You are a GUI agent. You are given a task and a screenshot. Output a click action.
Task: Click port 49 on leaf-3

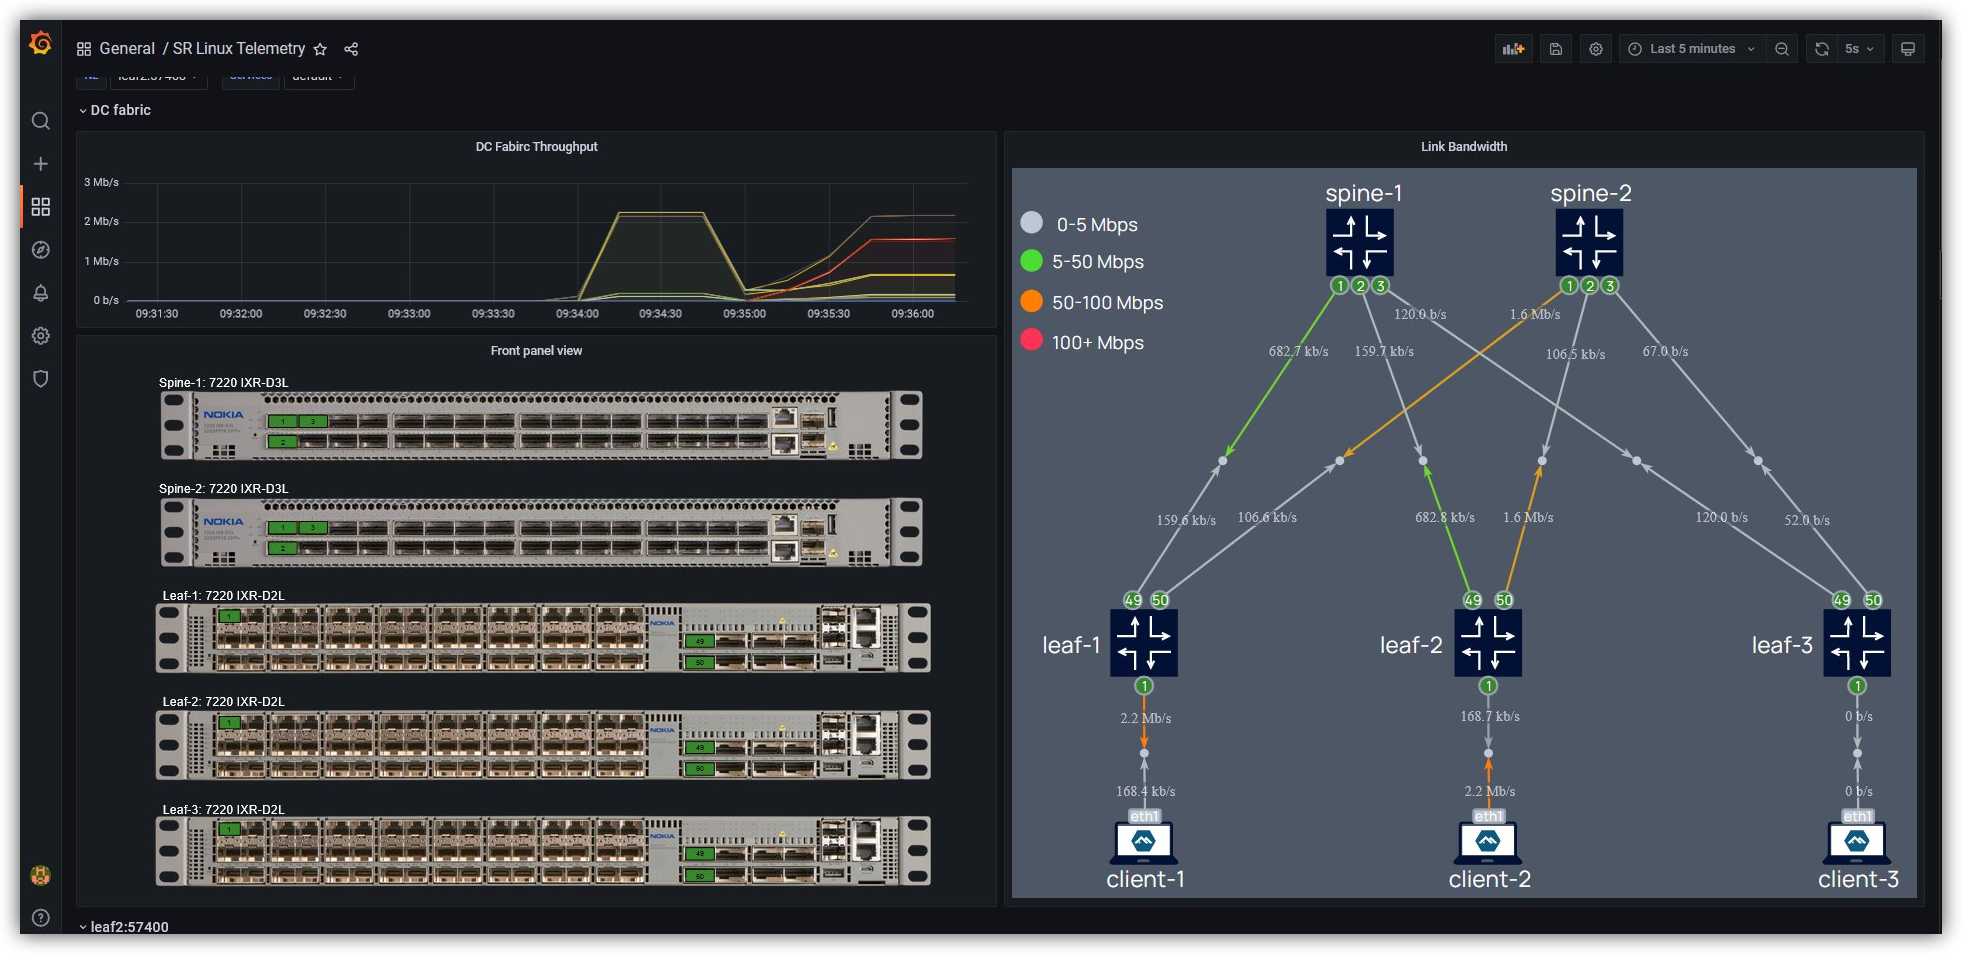1842,600
